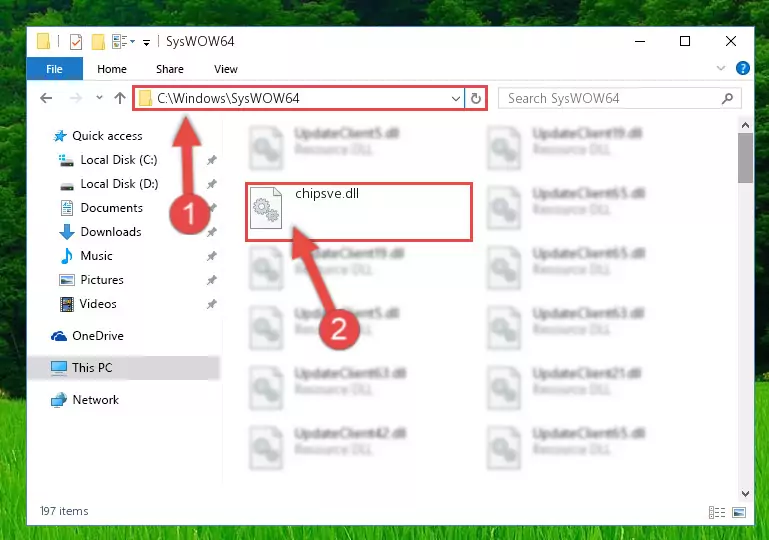Open the Home ribbon tab
This screenshot has height=540, width=769.
click(x=112, y=69)
